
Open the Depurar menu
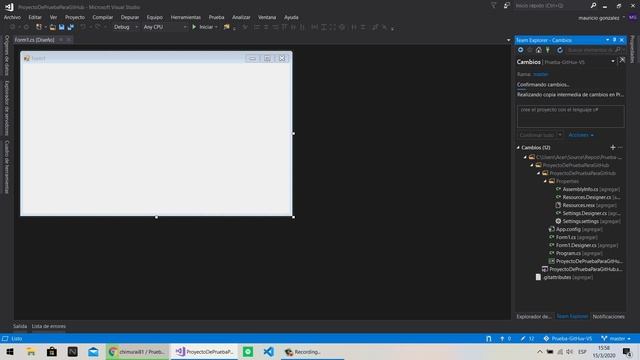(130, 17)
